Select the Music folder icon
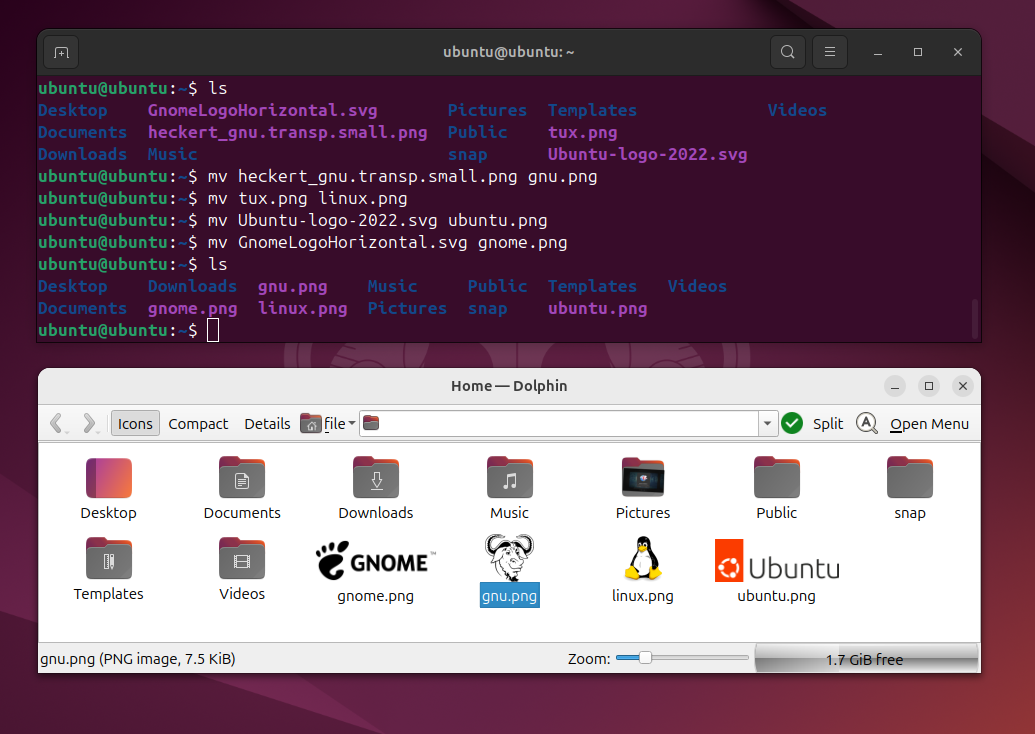The image size is (1035, 734). [x=510, y=478]
